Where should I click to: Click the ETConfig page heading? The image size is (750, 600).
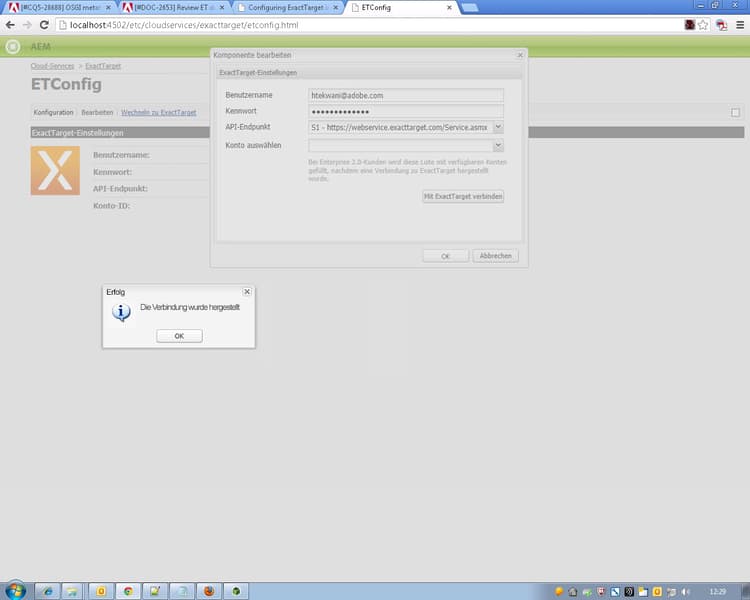[x=66, y=84]
